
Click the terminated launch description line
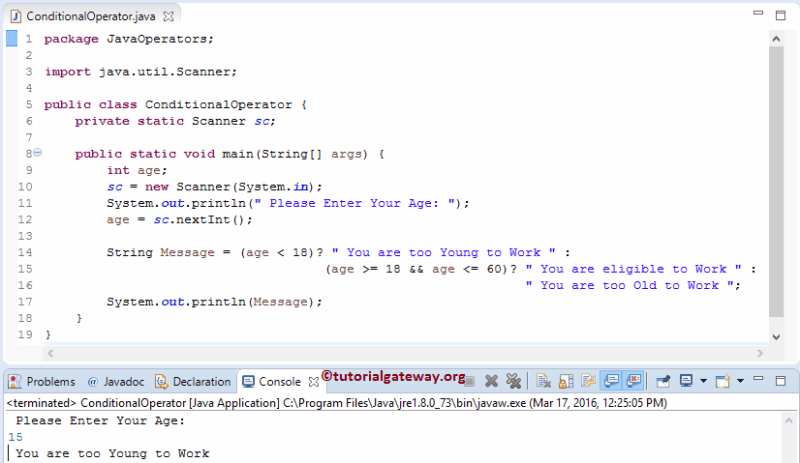(x=337, y=403)
